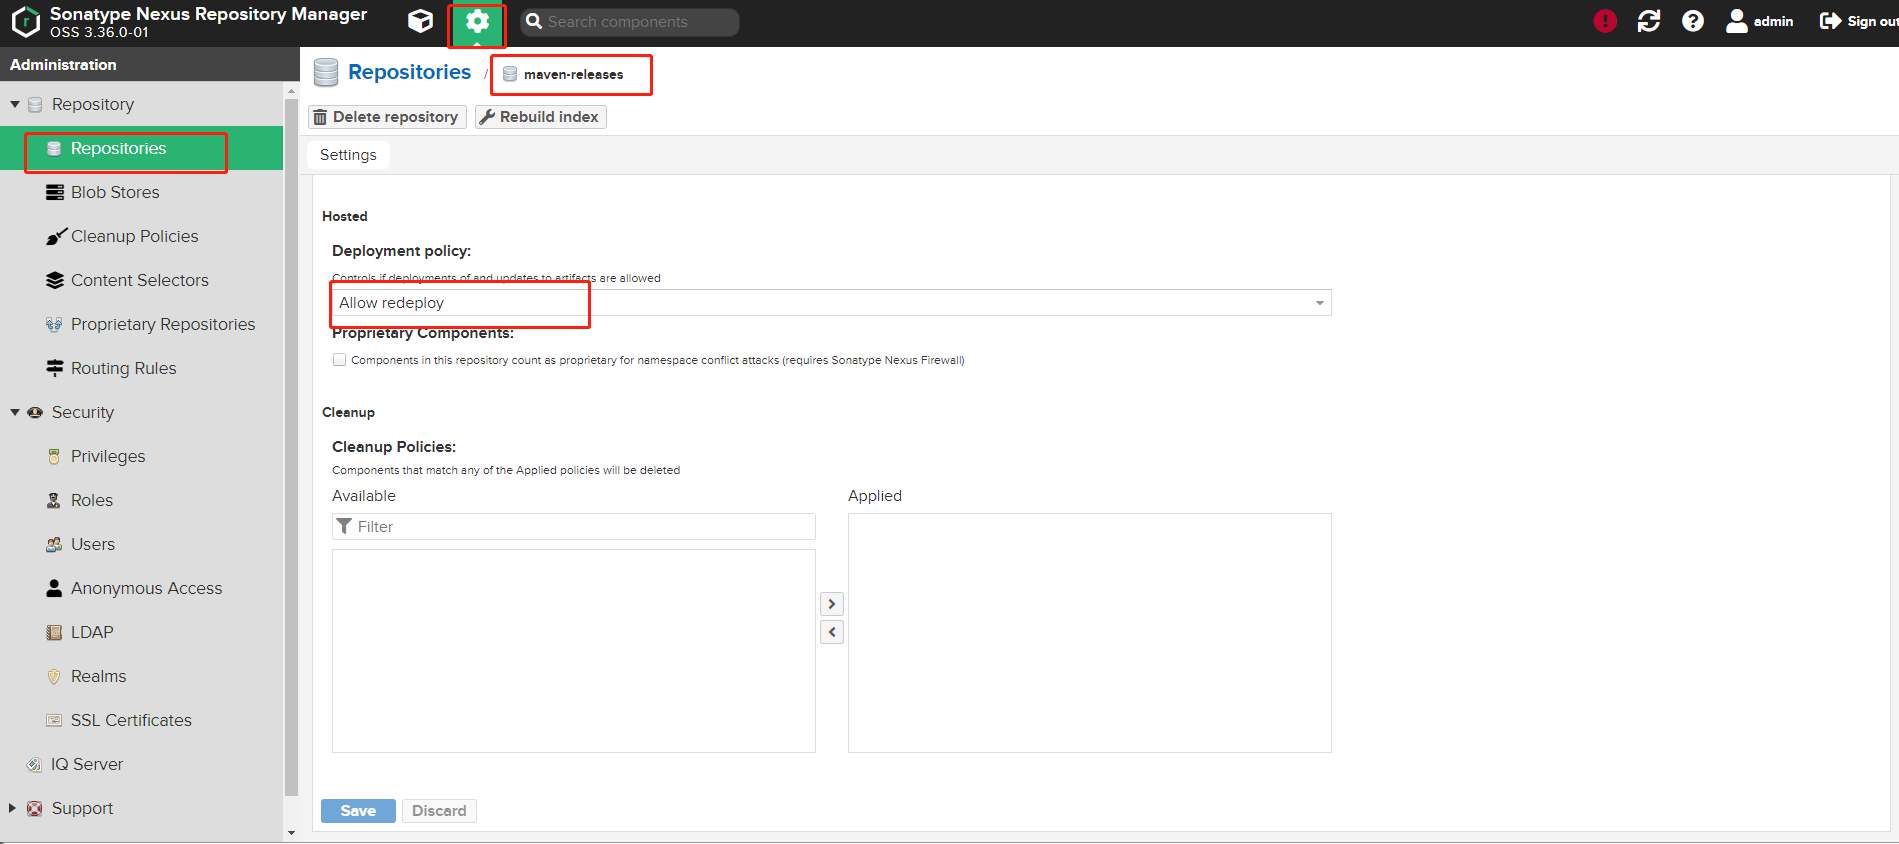
Task: Move selected policy to Applied with right arrow
Action: [x=832, y=604]
